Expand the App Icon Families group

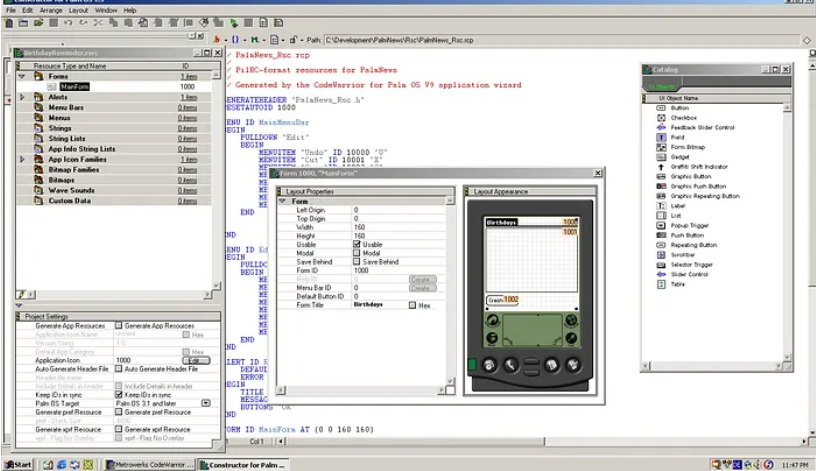click(x=22, y=159)
